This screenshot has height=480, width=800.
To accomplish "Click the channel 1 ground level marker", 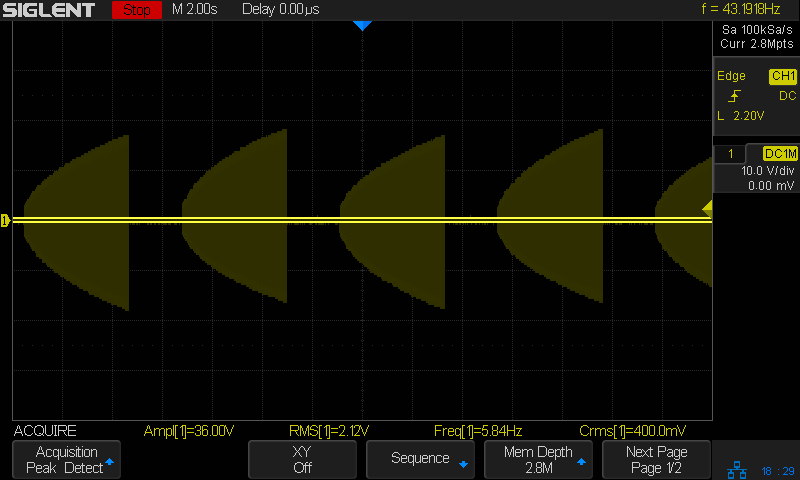I will point(5,220).
